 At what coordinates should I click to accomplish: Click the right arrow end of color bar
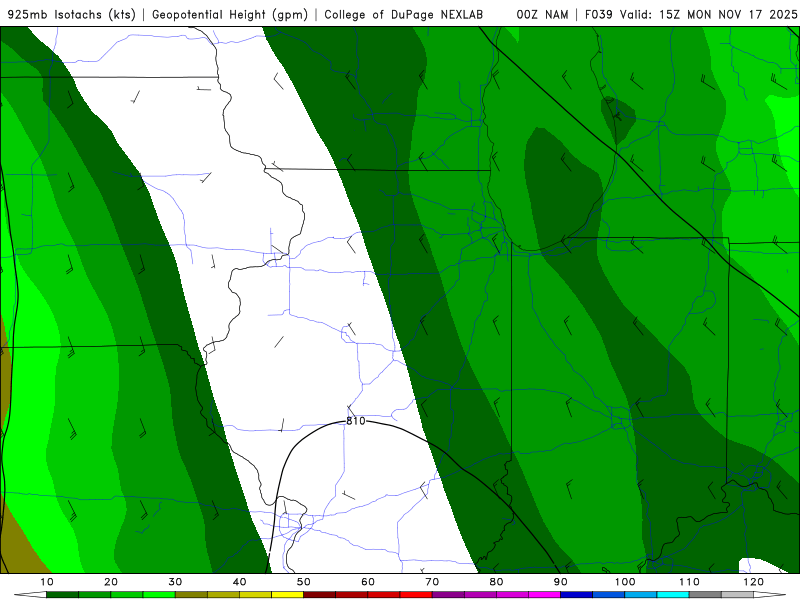769,595
